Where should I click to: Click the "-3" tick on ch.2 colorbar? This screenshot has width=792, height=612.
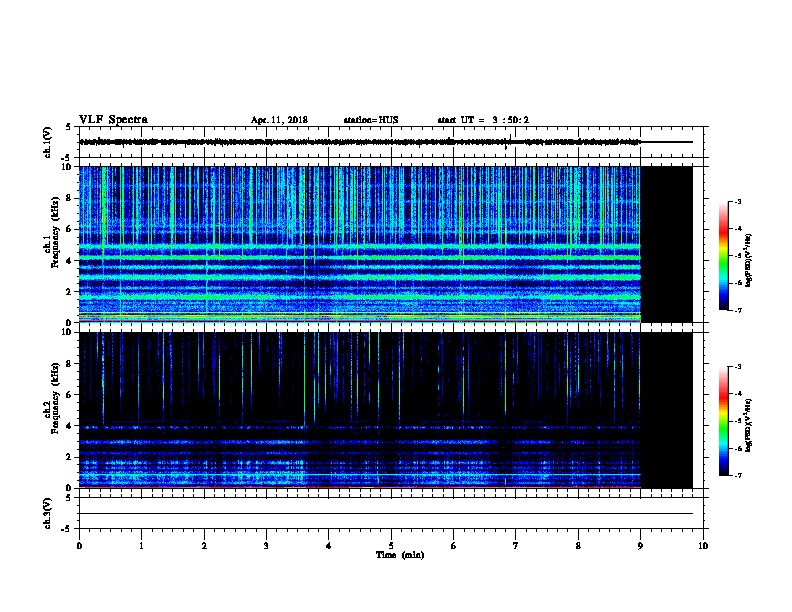click(738, 367)
